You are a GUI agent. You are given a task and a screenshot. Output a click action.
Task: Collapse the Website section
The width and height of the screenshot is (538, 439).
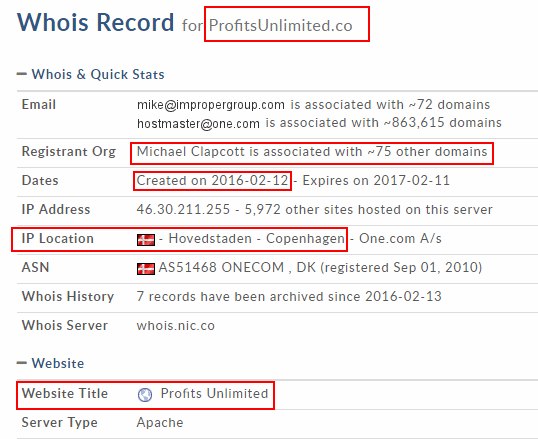[x=22, y=363]
